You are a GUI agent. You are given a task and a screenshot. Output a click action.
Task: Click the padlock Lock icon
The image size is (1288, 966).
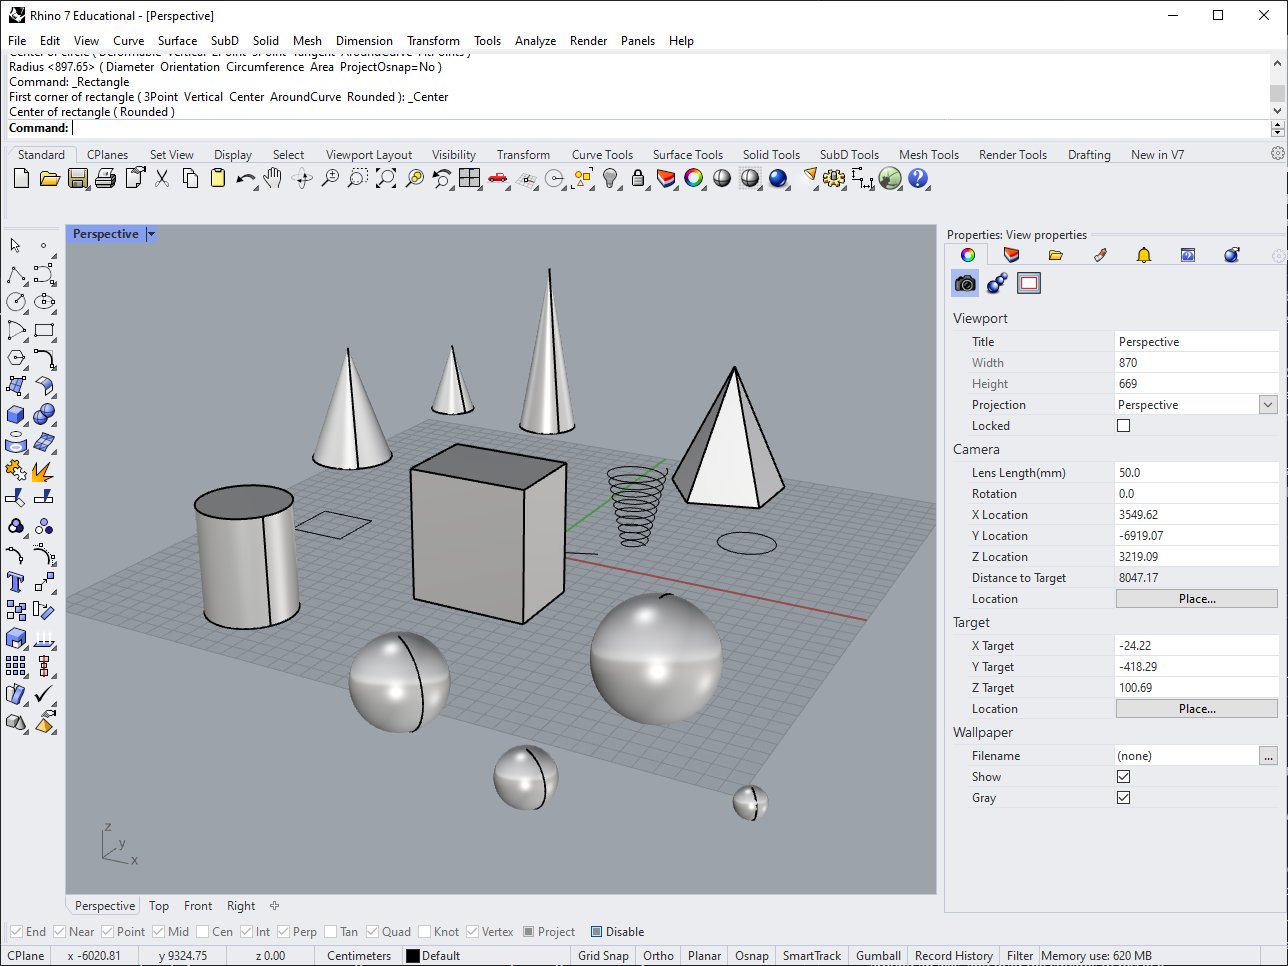(x=638, y=179)
